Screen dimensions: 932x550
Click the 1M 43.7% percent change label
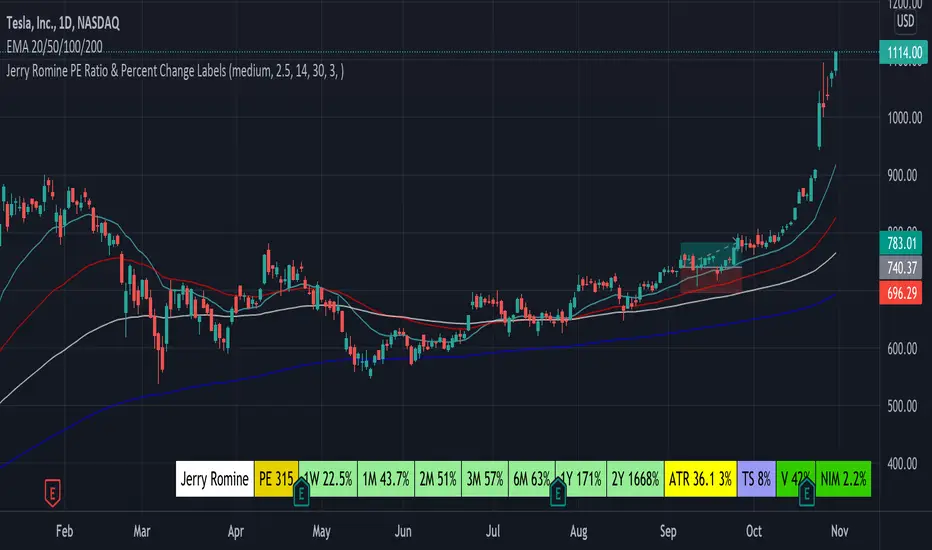[x=386, y=480]
